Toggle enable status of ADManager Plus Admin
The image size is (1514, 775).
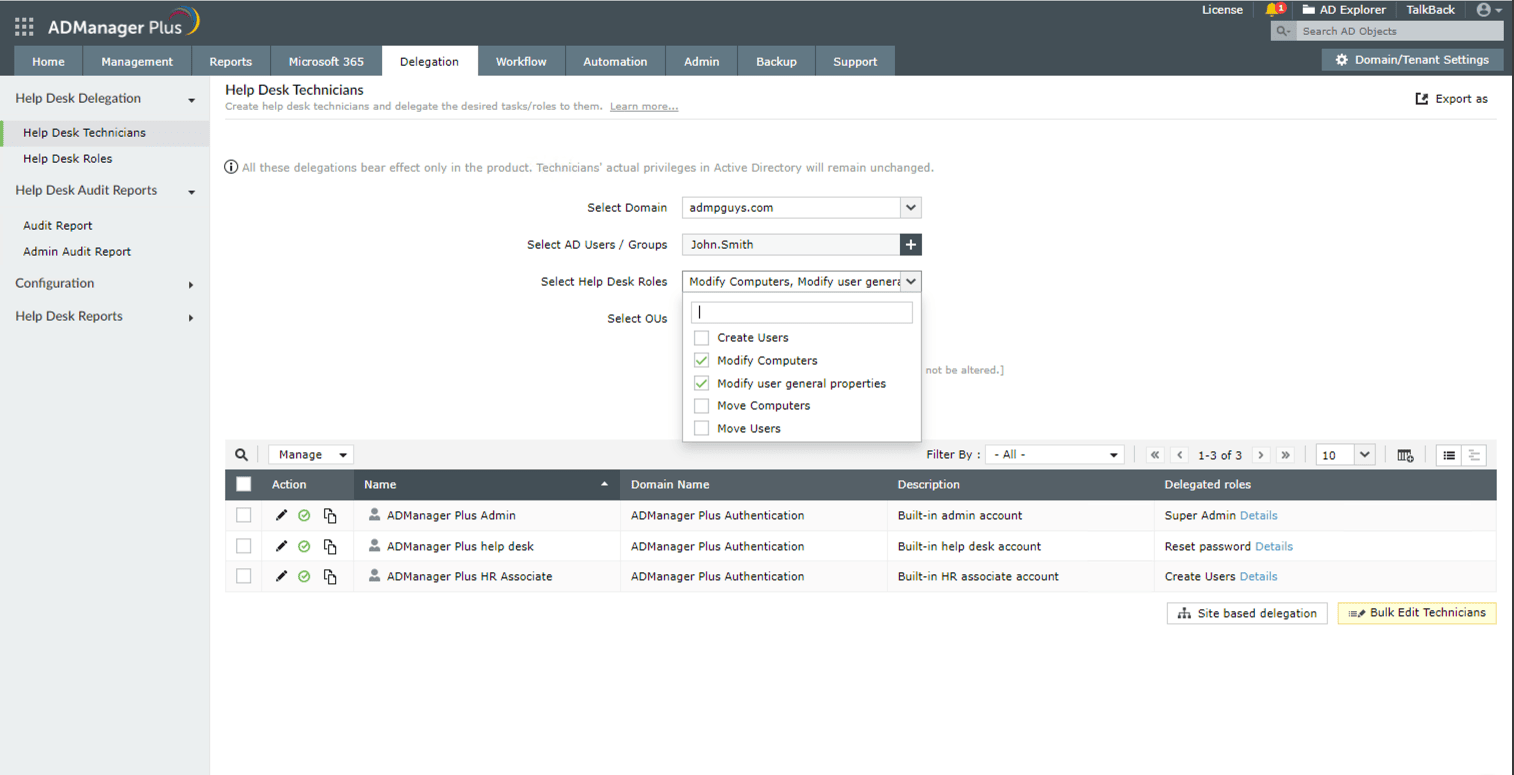[x=304, y=516]
